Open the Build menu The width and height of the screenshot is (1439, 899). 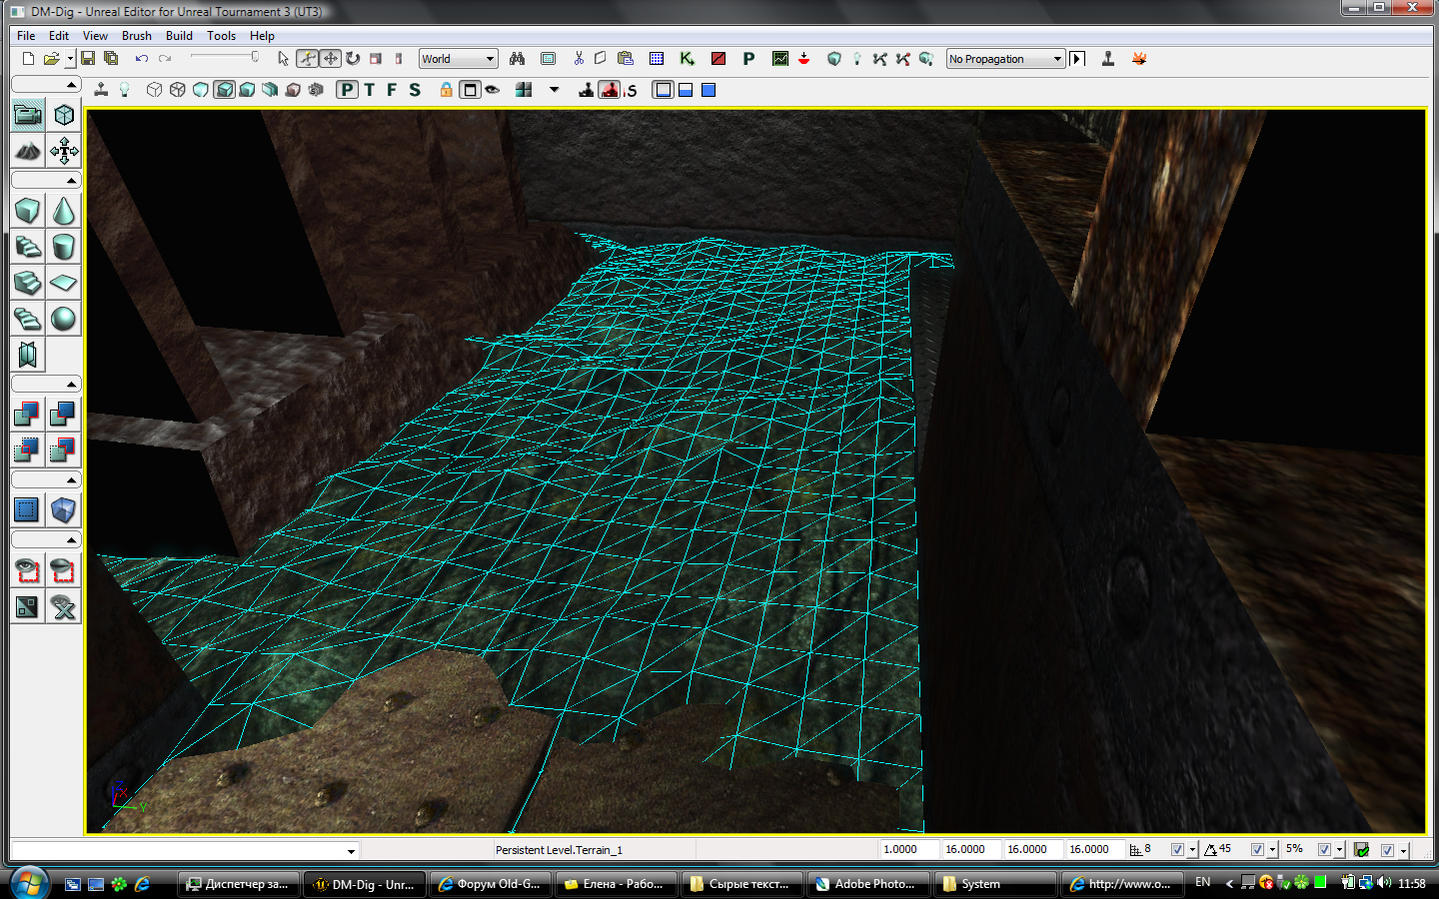[x=179, y=35]
